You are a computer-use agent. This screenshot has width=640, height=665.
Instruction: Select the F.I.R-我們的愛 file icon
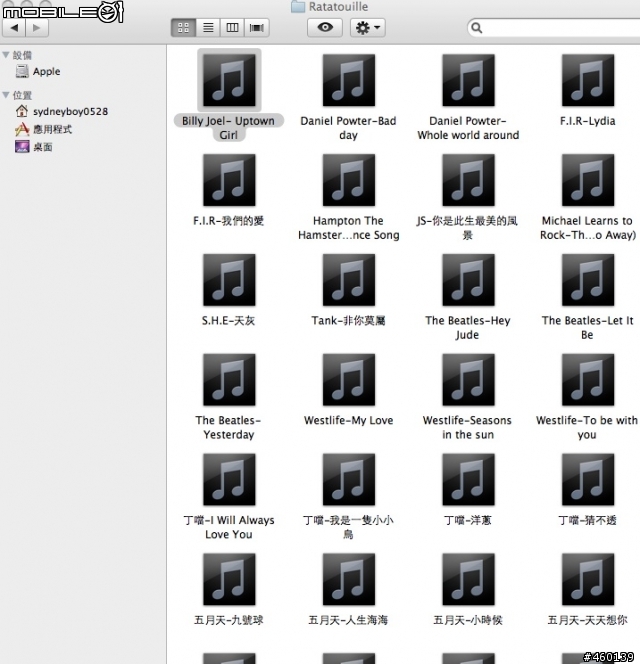pos(229,180)
